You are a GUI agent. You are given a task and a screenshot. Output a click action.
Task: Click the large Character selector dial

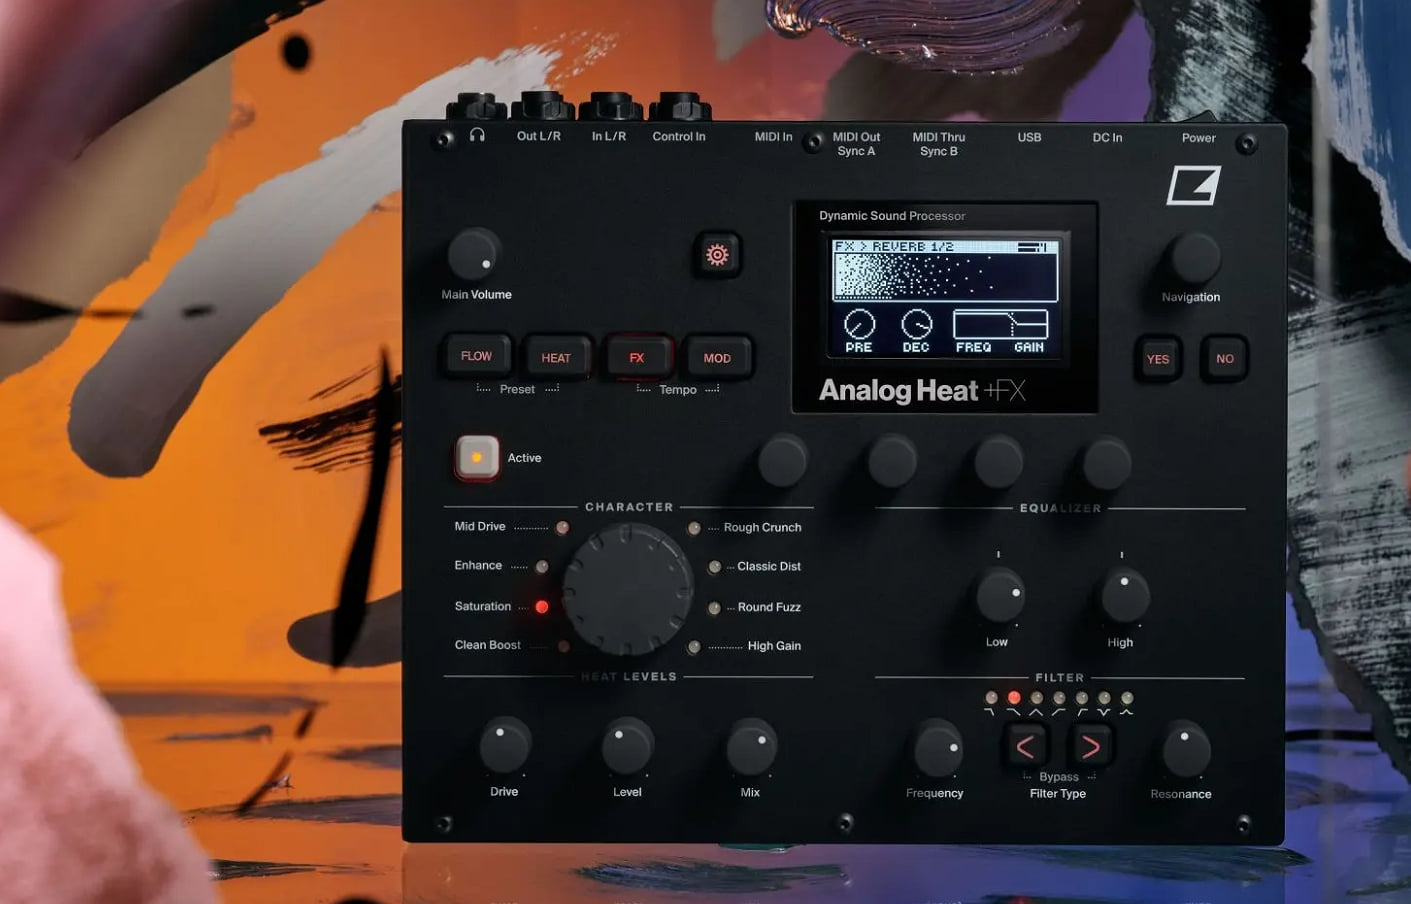pyautogui.click(x=627, y=590)
